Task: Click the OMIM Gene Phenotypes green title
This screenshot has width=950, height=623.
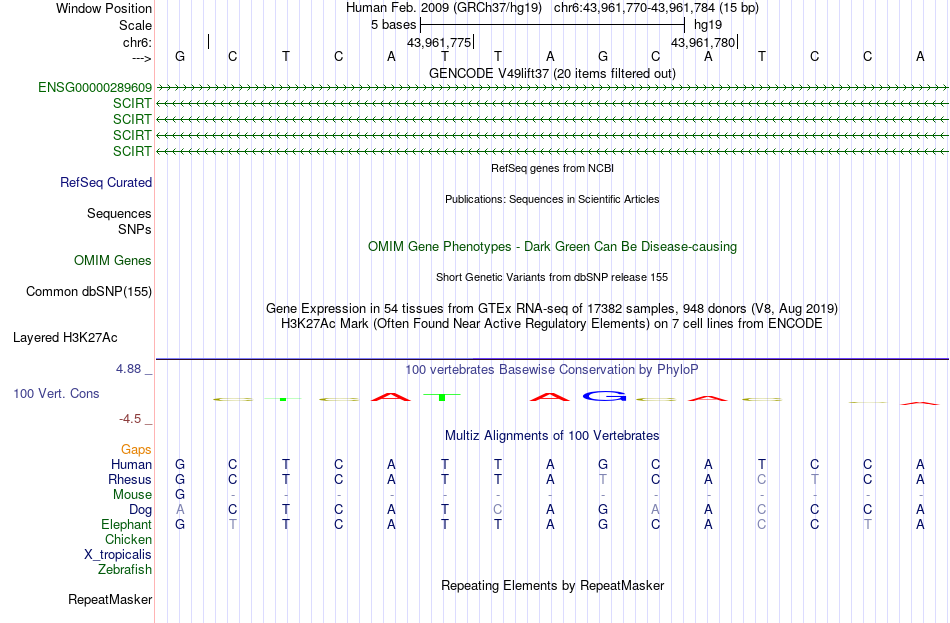Action: (552, 247)
